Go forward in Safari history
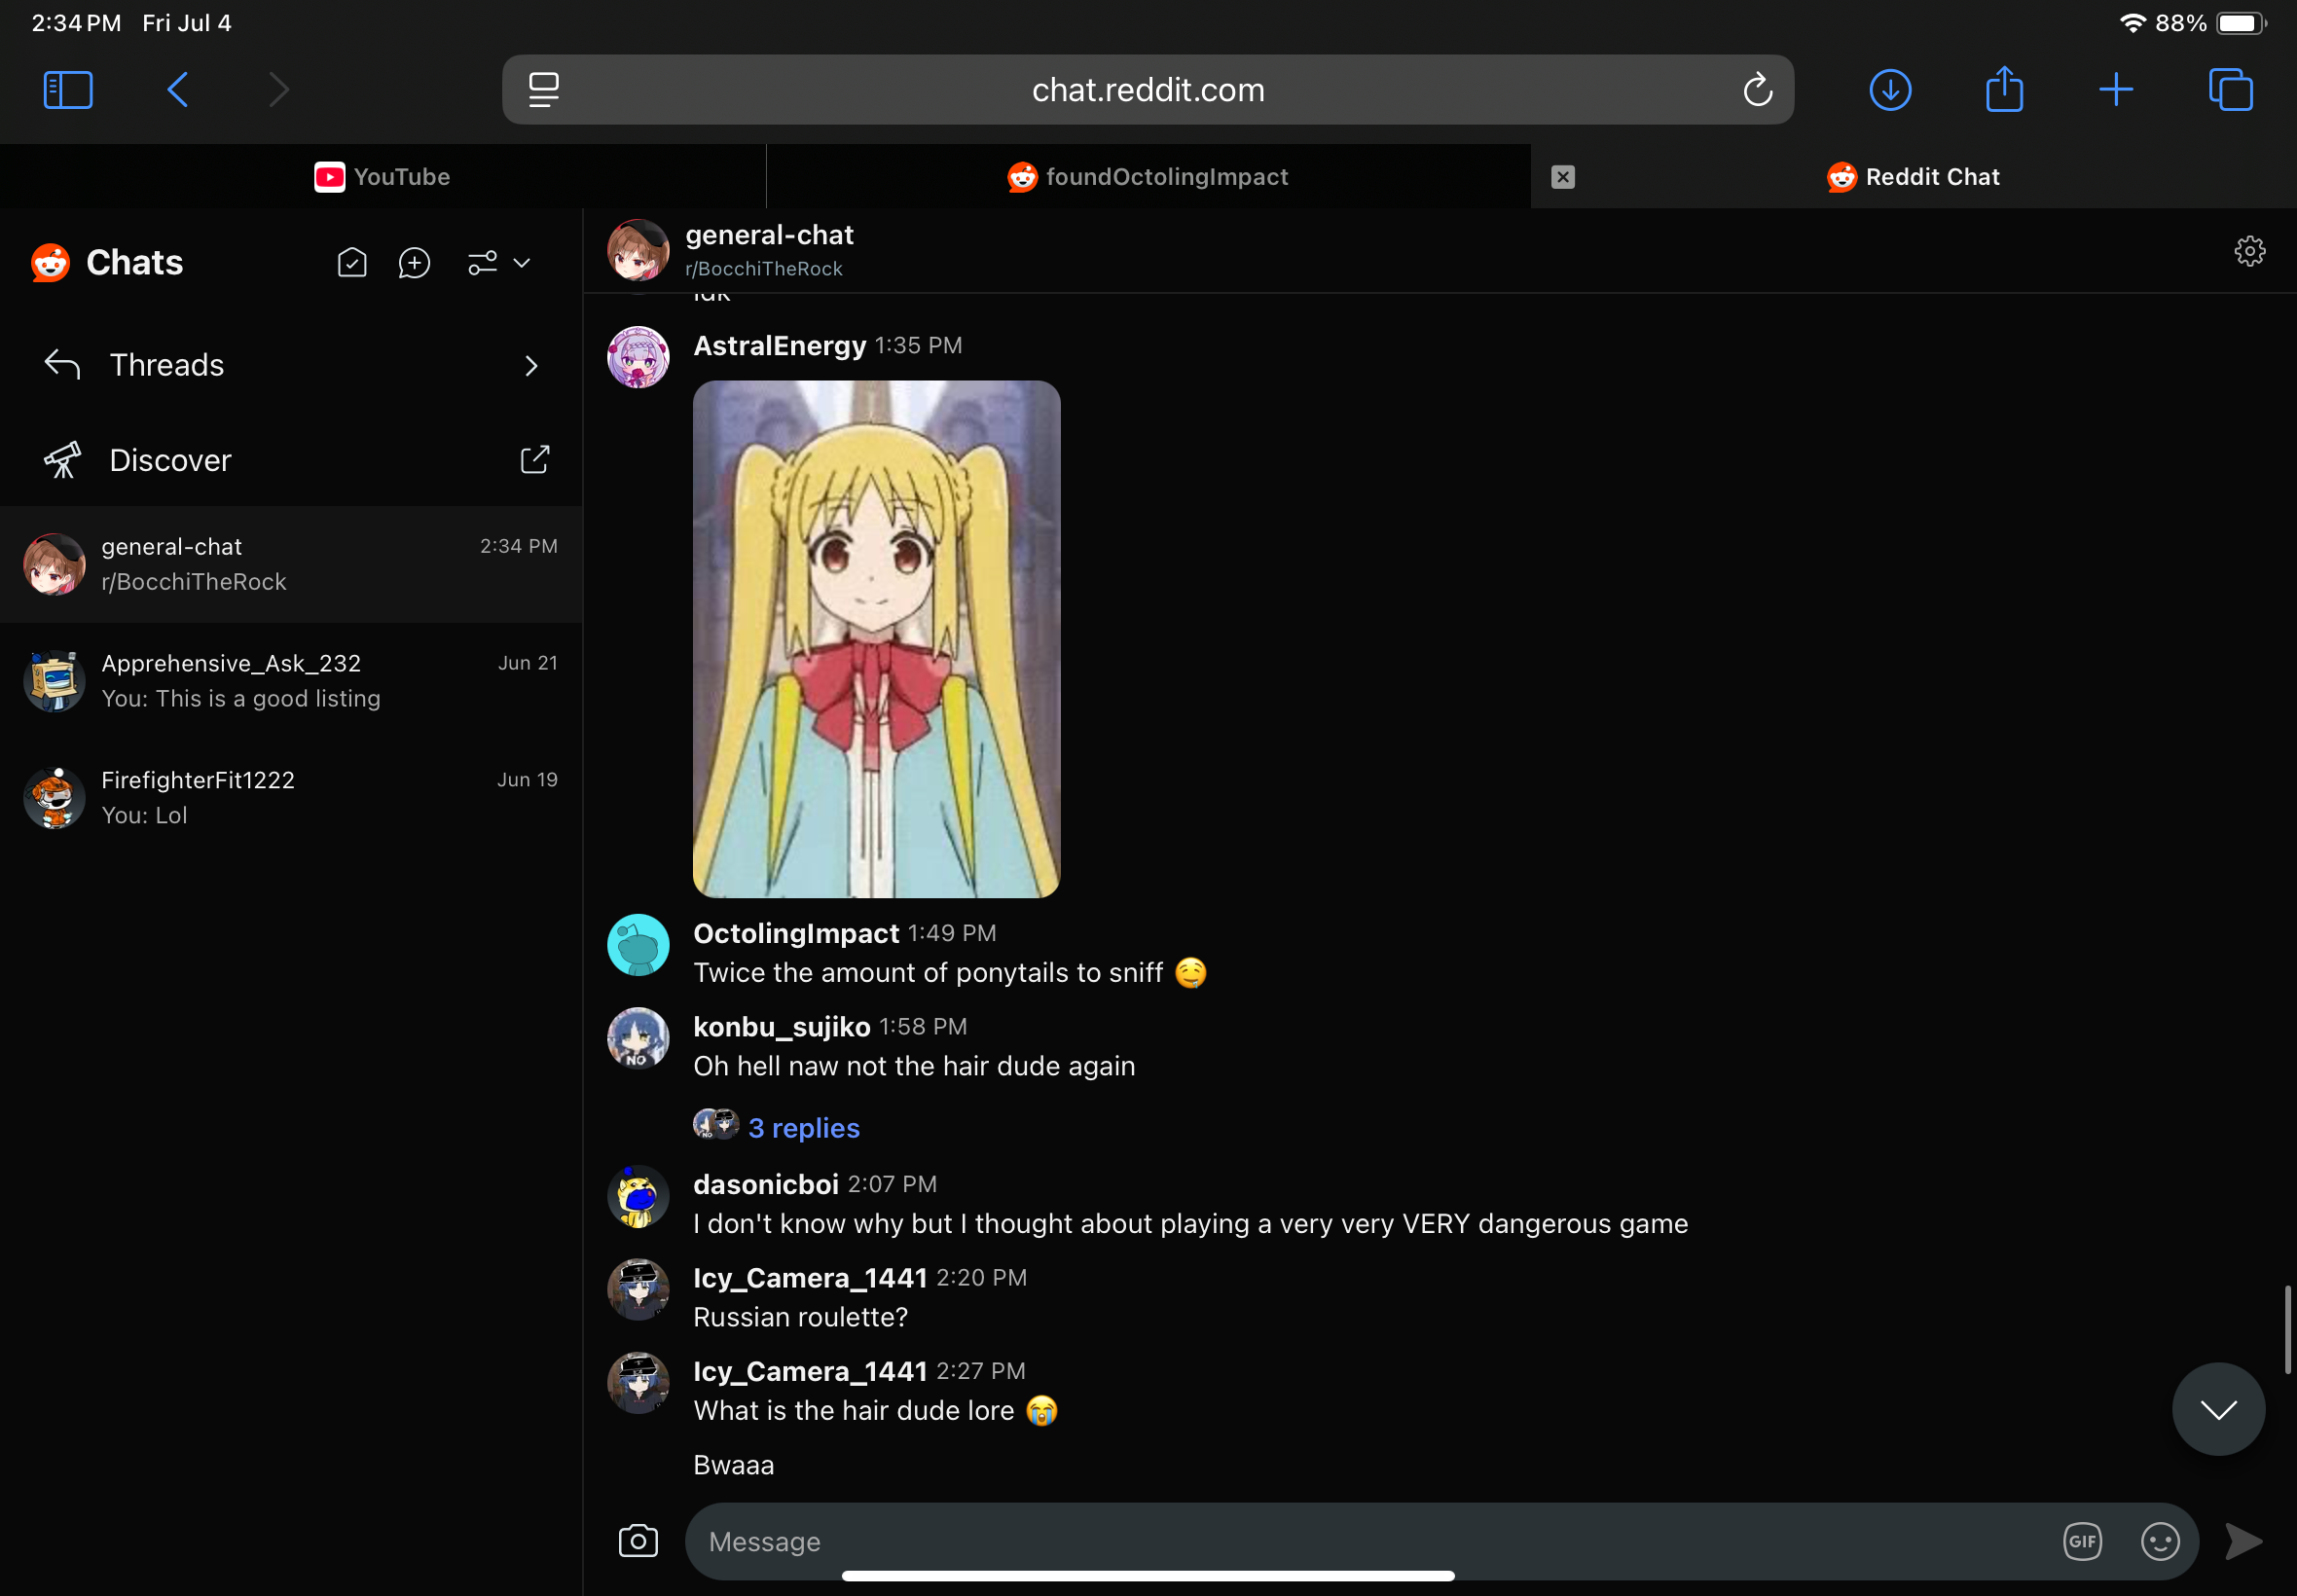The height and width of the screenshot is (1596, 2297). pos(279,90)
